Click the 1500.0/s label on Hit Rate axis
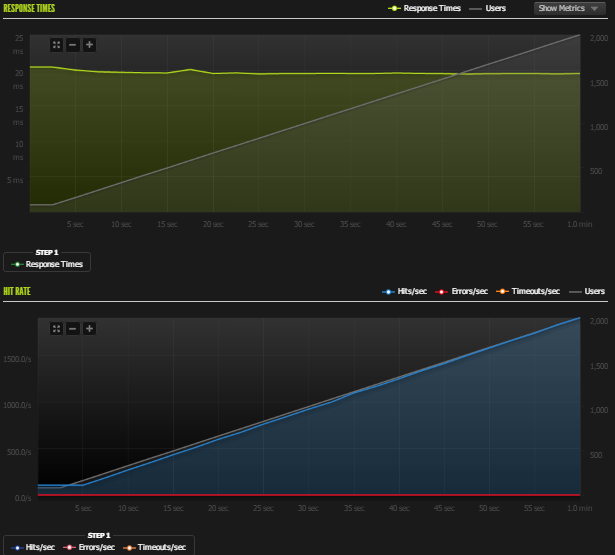Image resolution: width=615 pixels, height=555 pixels. click(17, 359)
